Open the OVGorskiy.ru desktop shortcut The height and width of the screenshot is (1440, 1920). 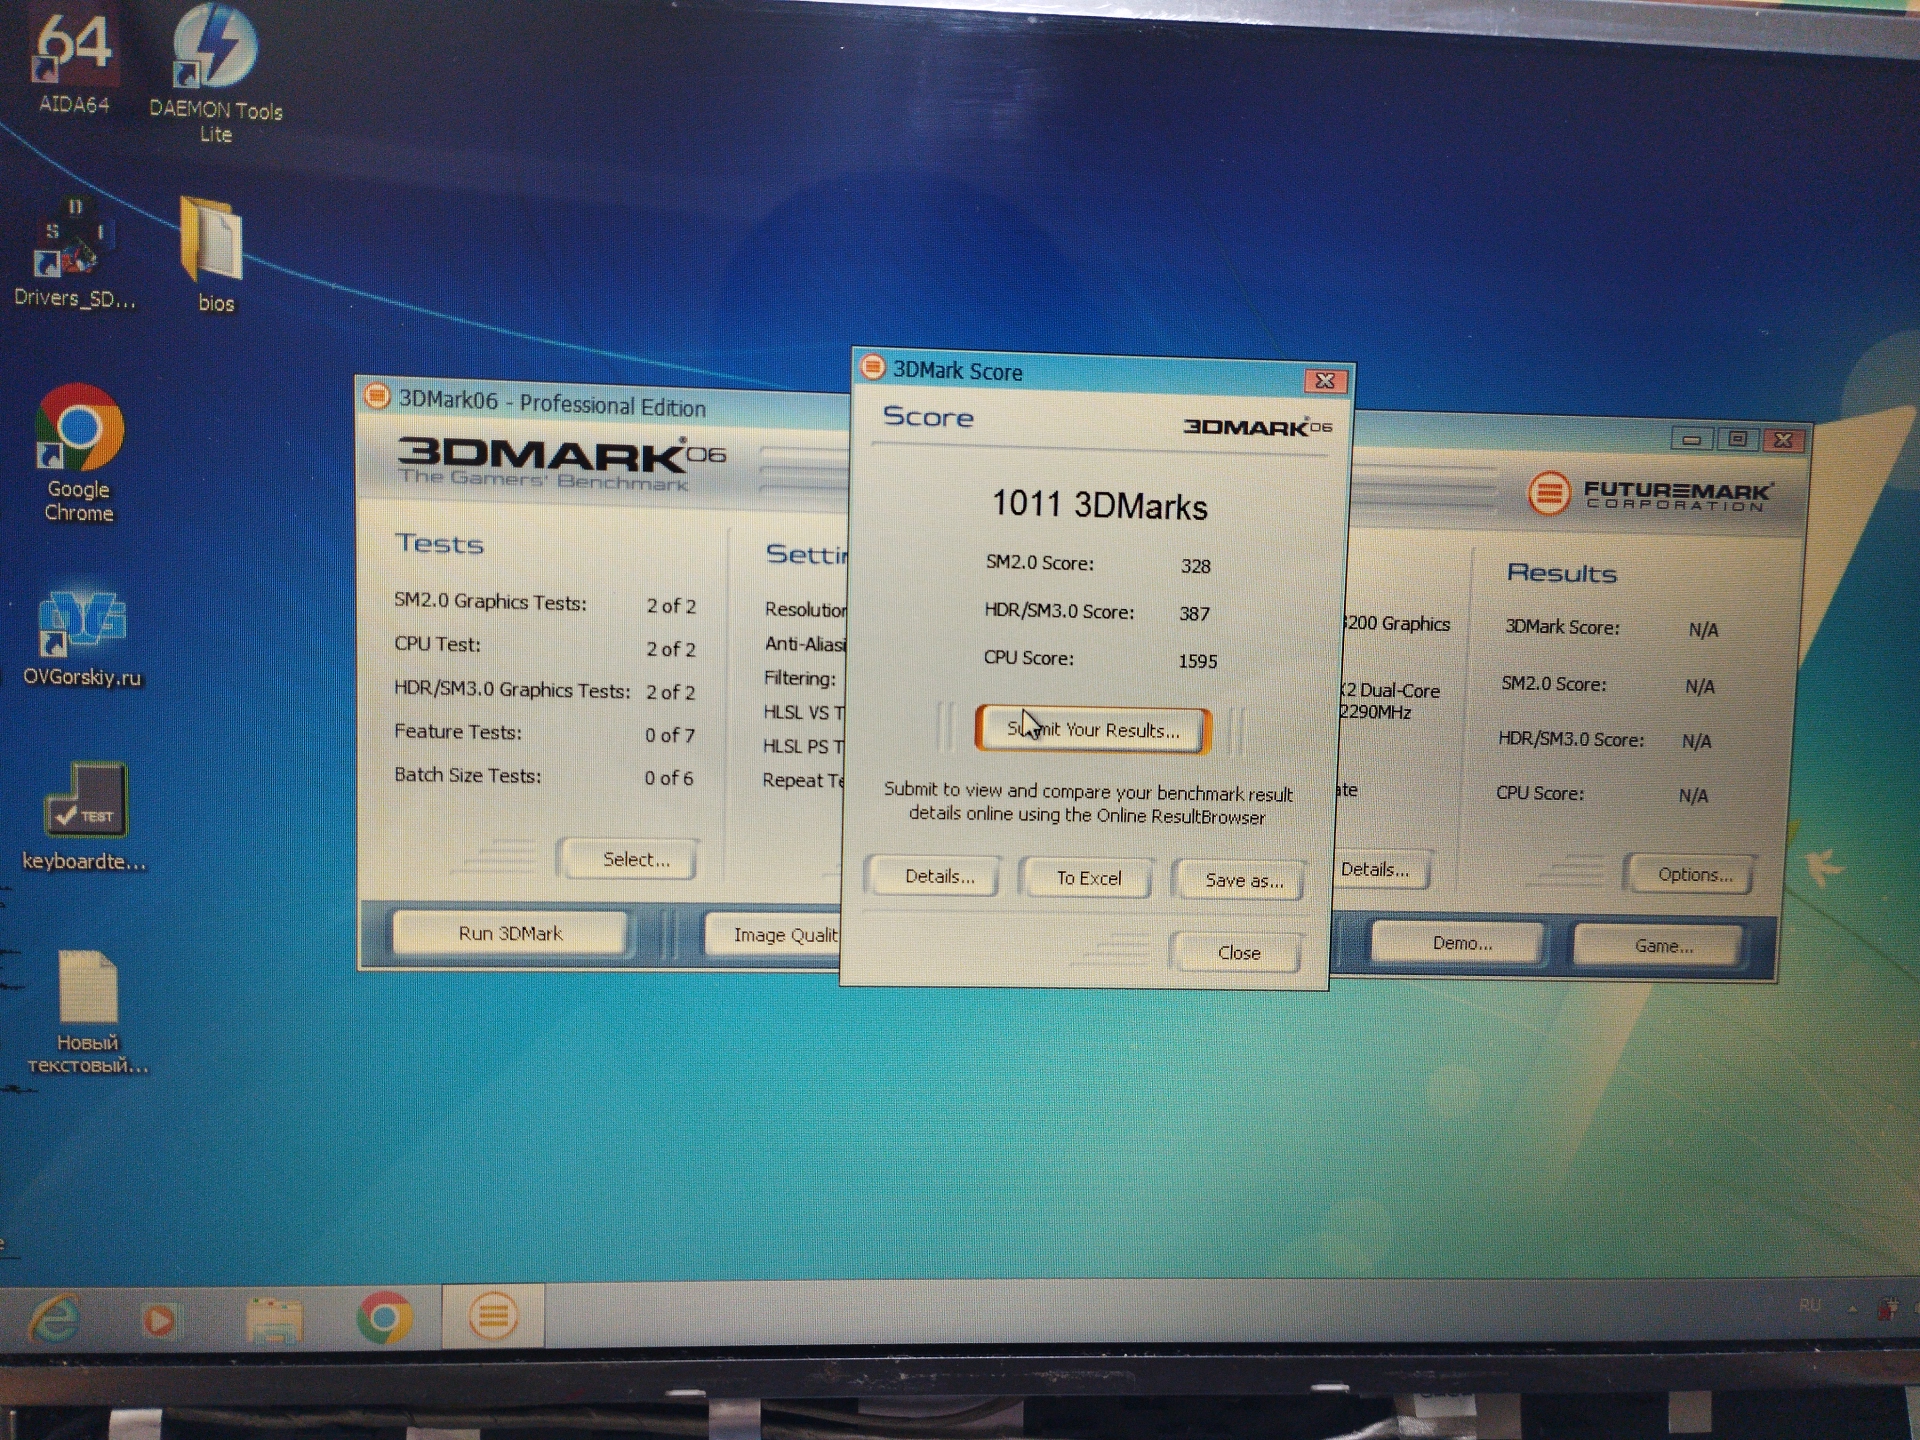[81, 638]
